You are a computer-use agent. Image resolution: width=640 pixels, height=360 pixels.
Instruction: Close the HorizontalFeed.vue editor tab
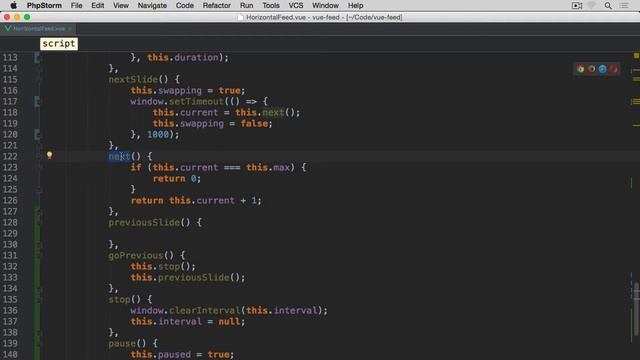[x=70, y=29]
